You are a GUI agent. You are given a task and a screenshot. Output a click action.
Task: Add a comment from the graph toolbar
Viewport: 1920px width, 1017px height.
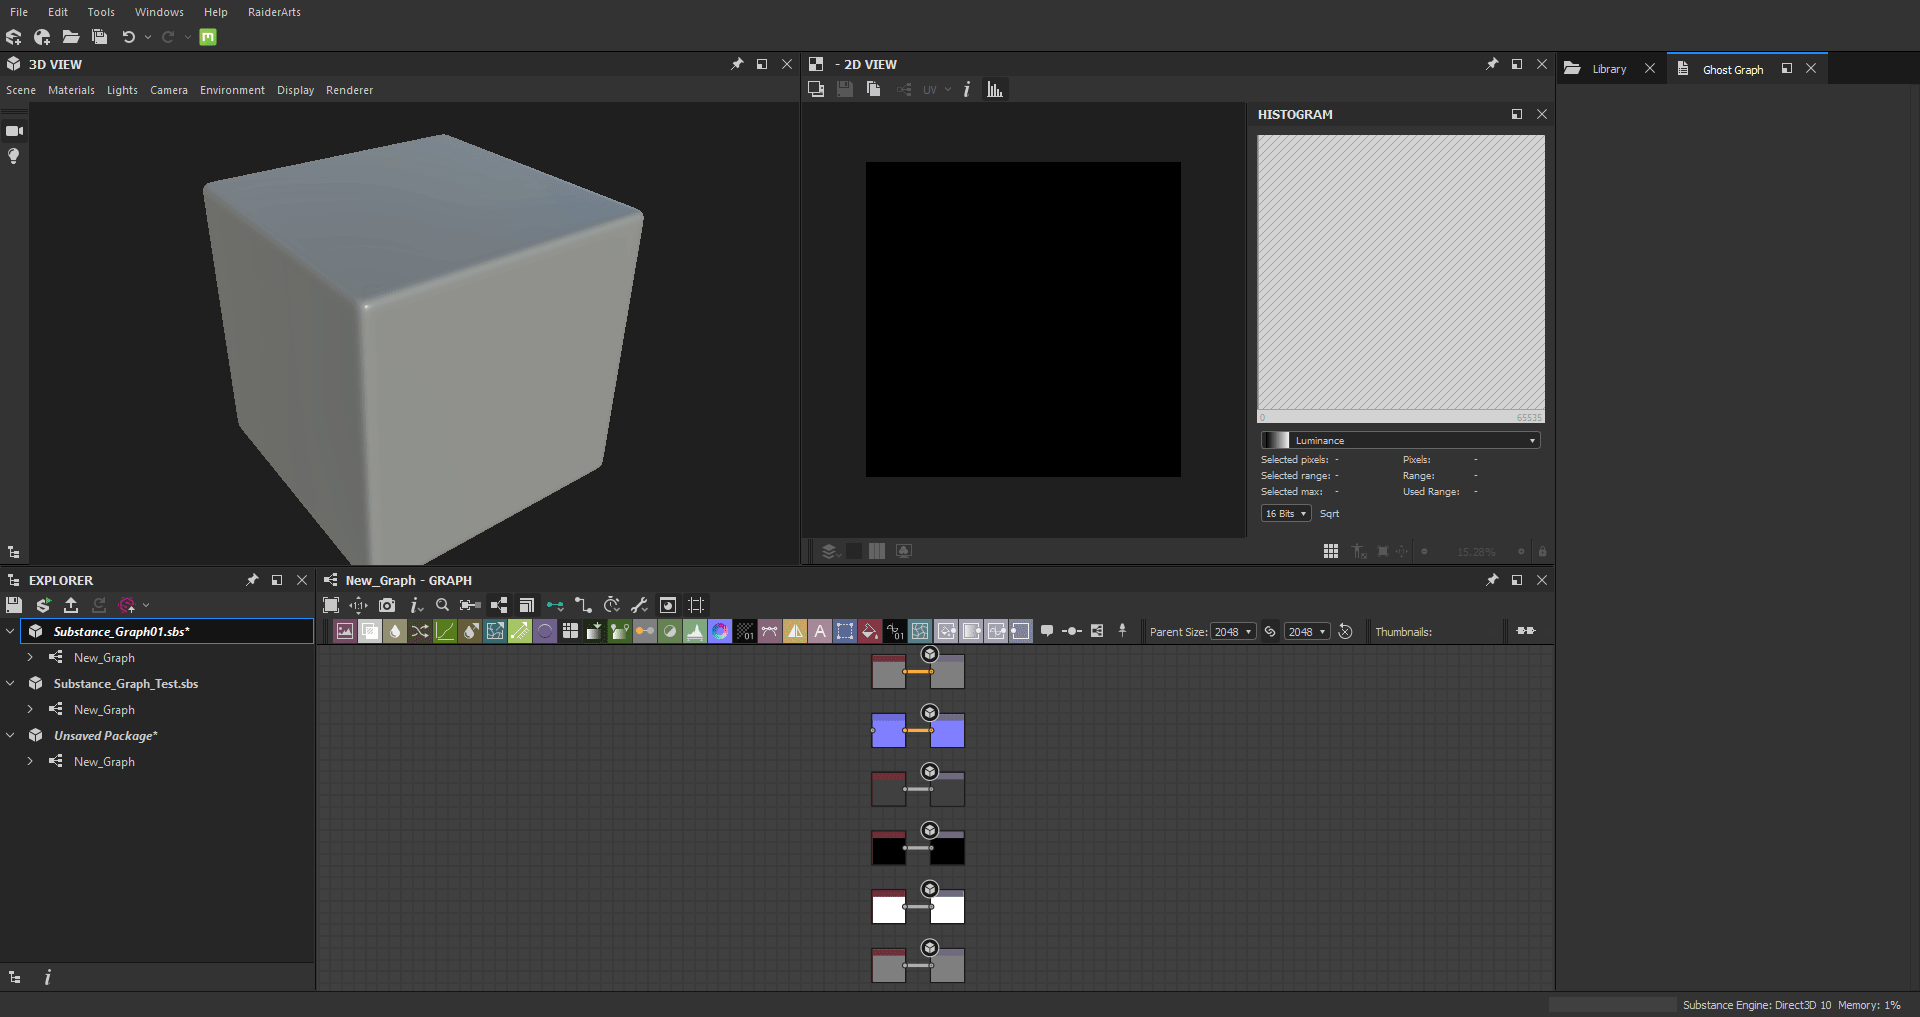click(1047, 631)
